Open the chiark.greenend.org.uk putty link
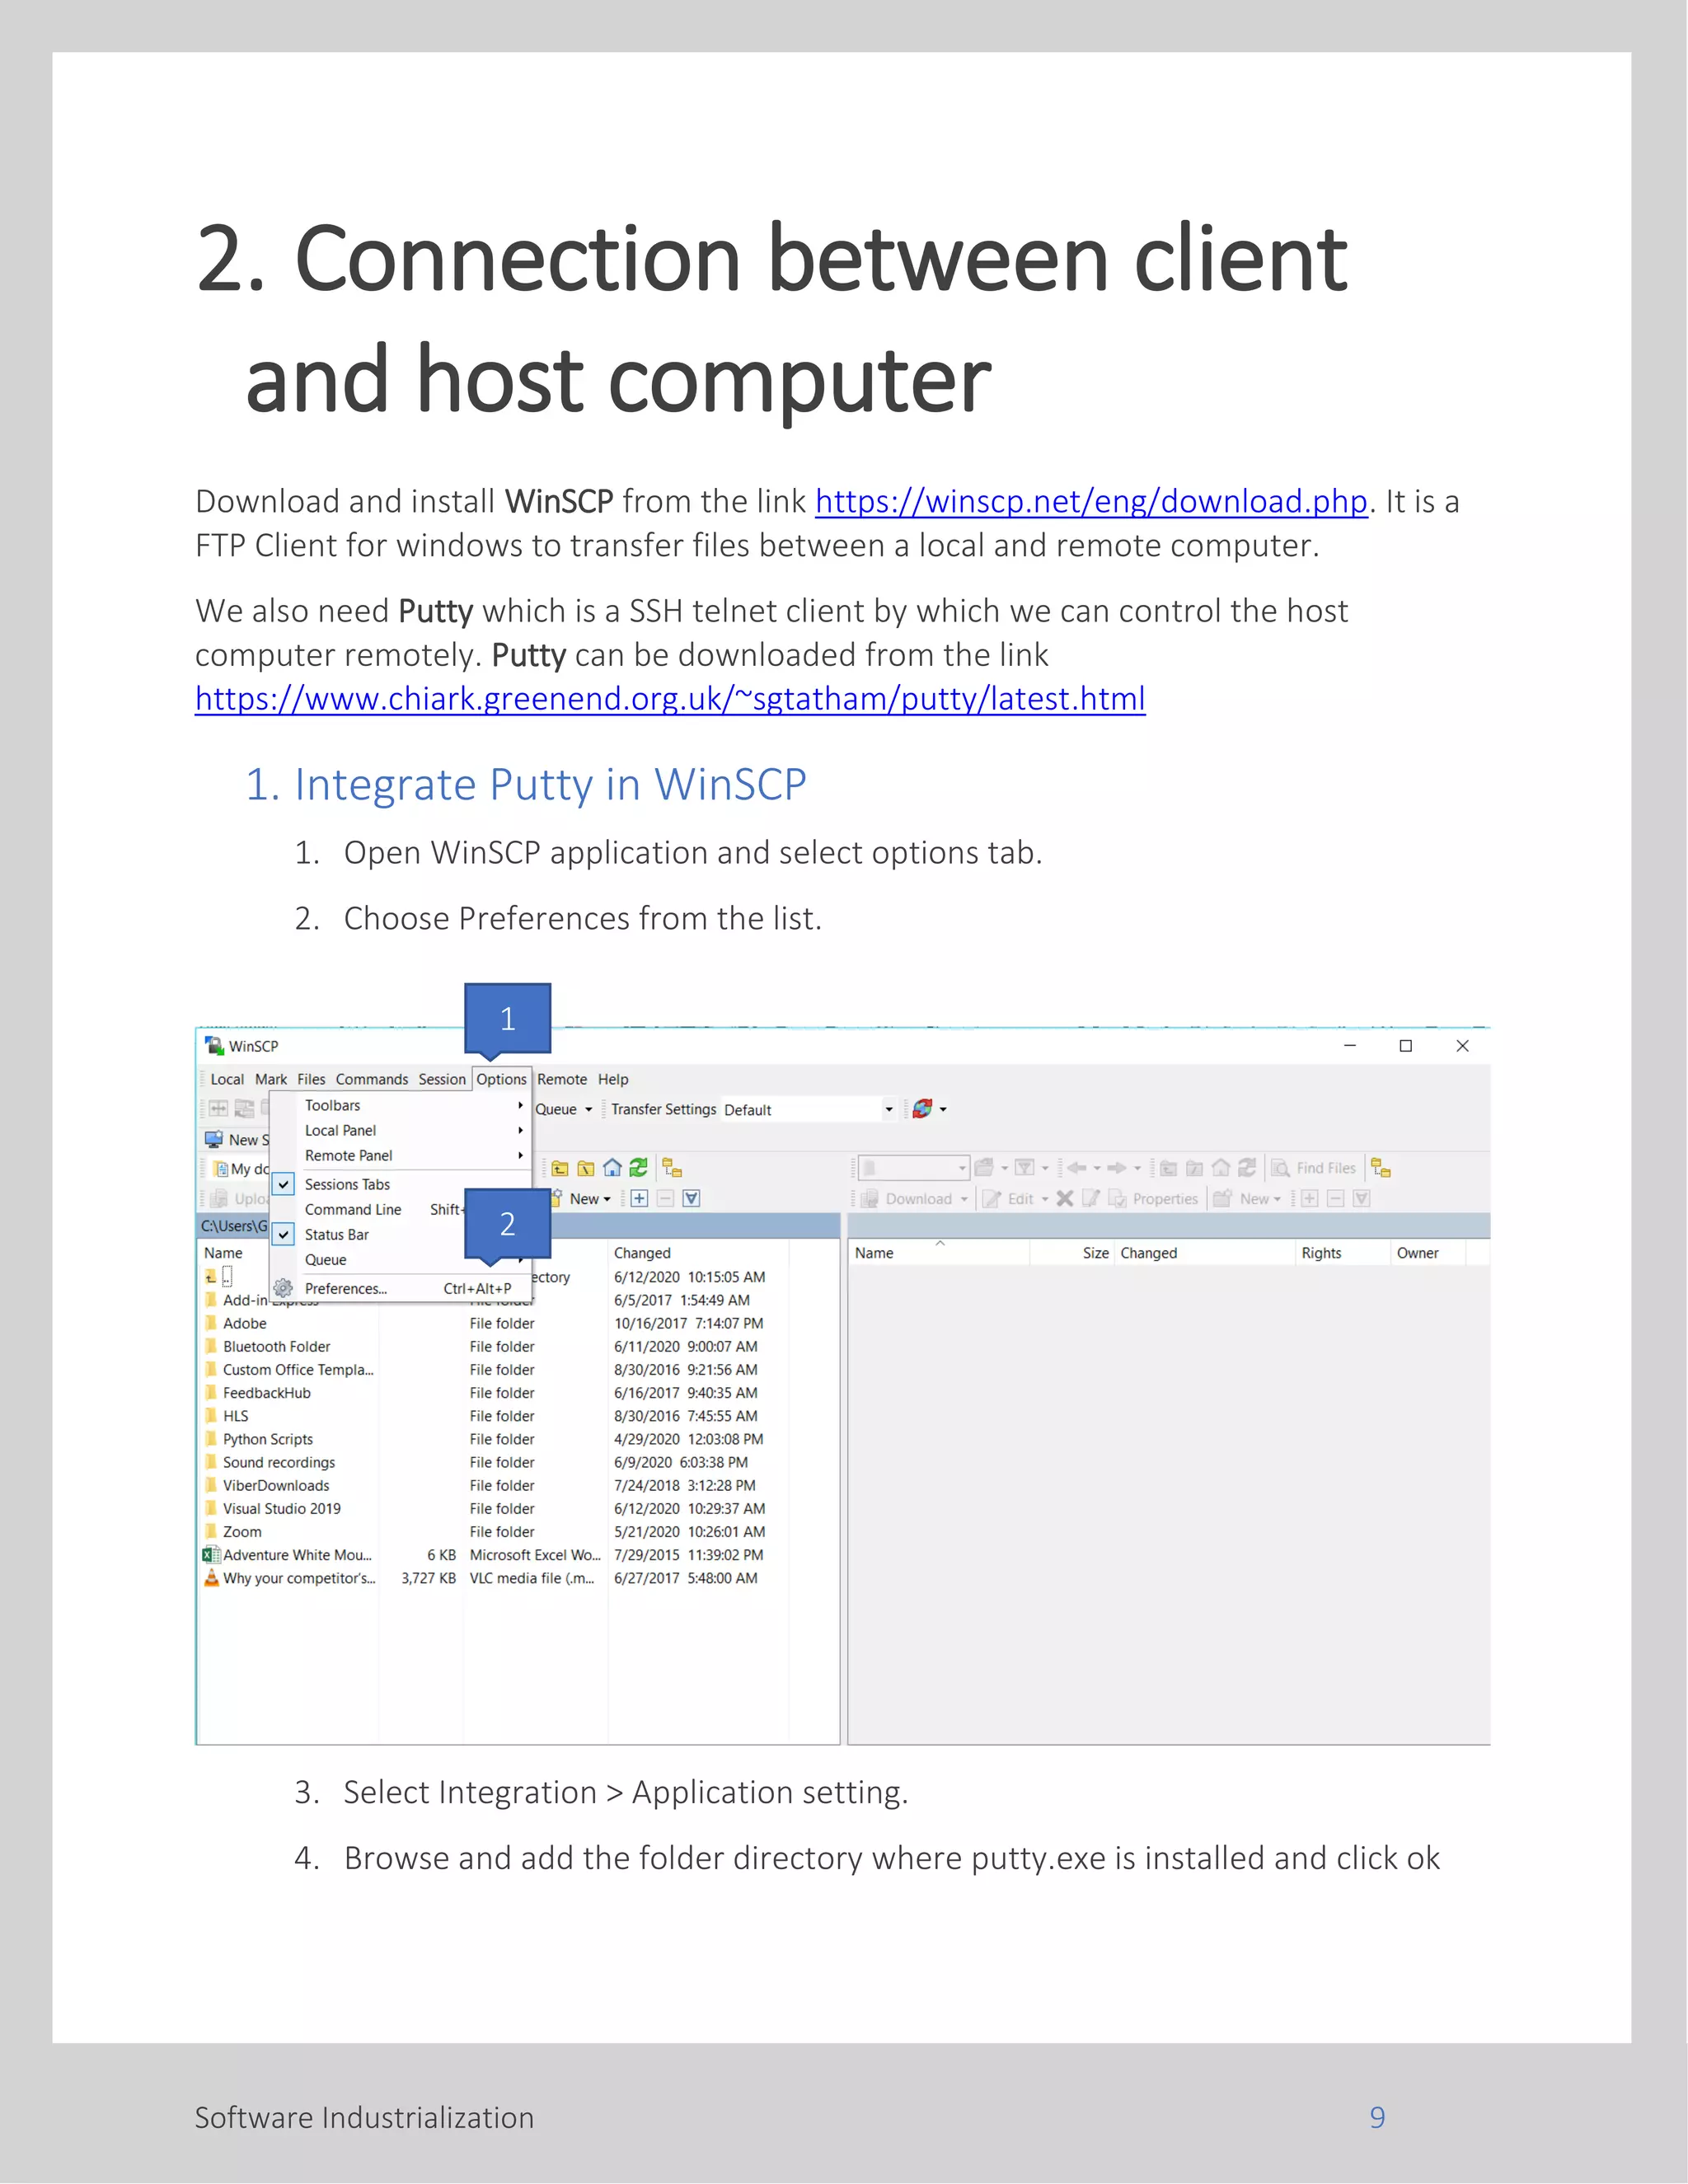 [x=669, y=699]
